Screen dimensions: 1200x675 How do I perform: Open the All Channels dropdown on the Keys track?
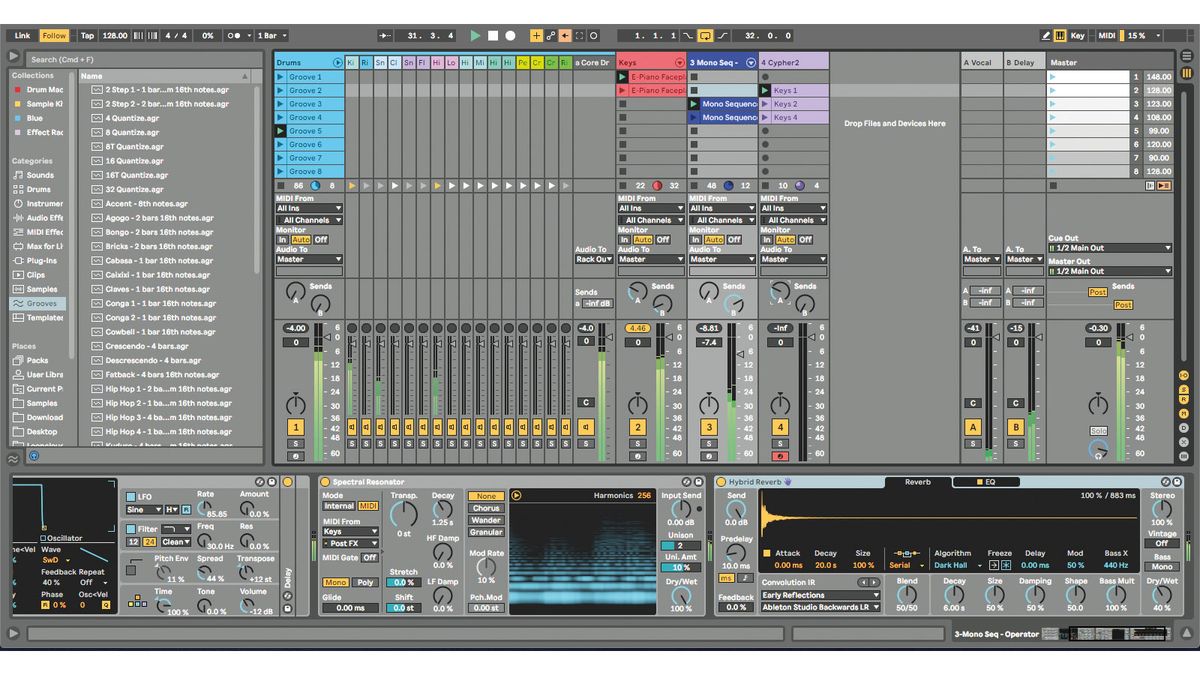pos(650,220)
